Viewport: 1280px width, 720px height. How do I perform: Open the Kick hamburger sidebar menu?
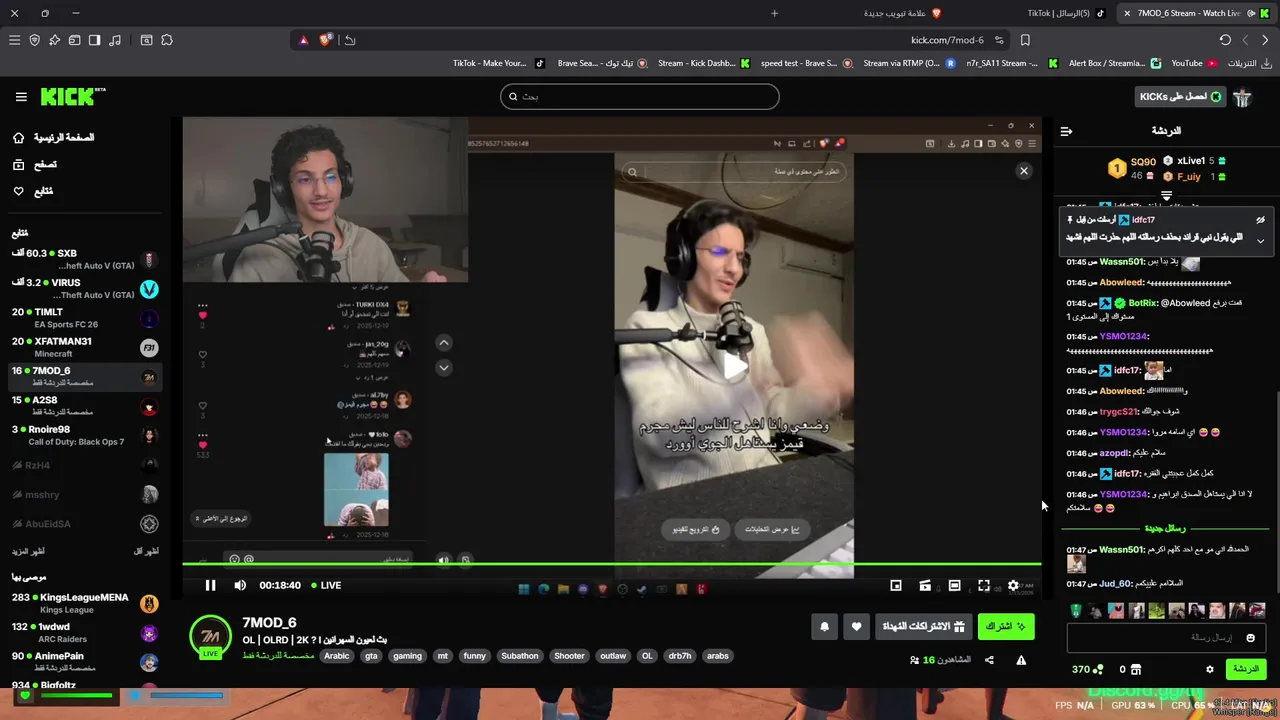coord(21,97)
